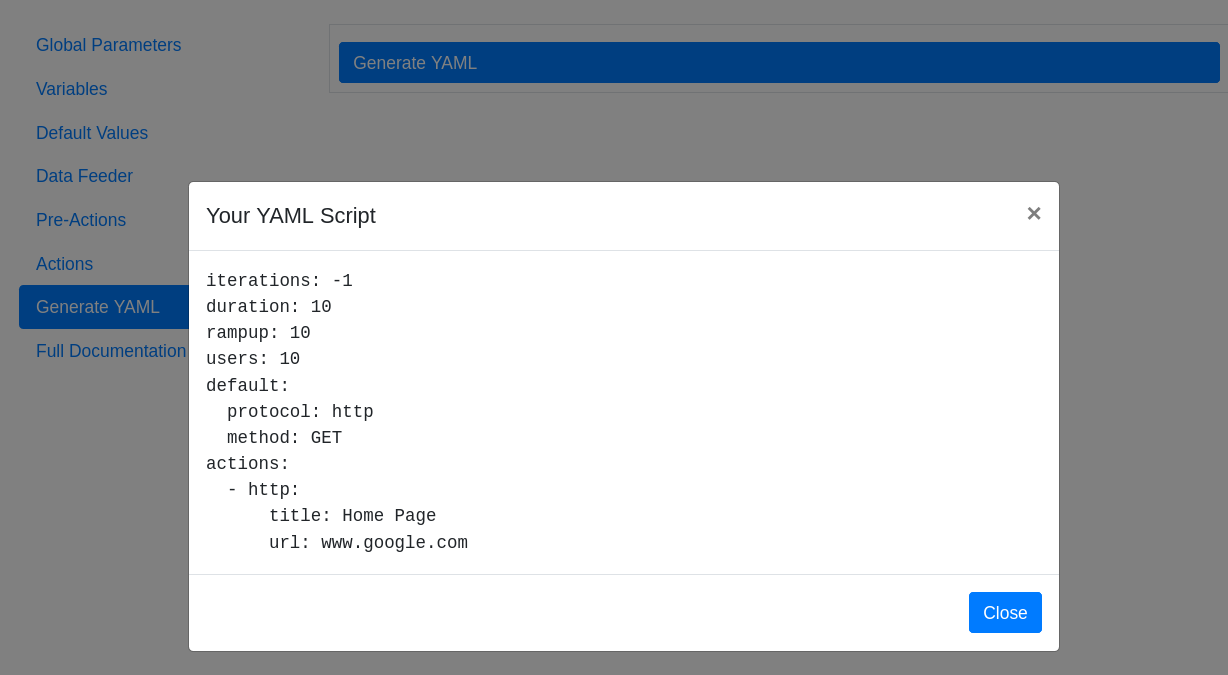Open the Default Values page

pos(91,133)
